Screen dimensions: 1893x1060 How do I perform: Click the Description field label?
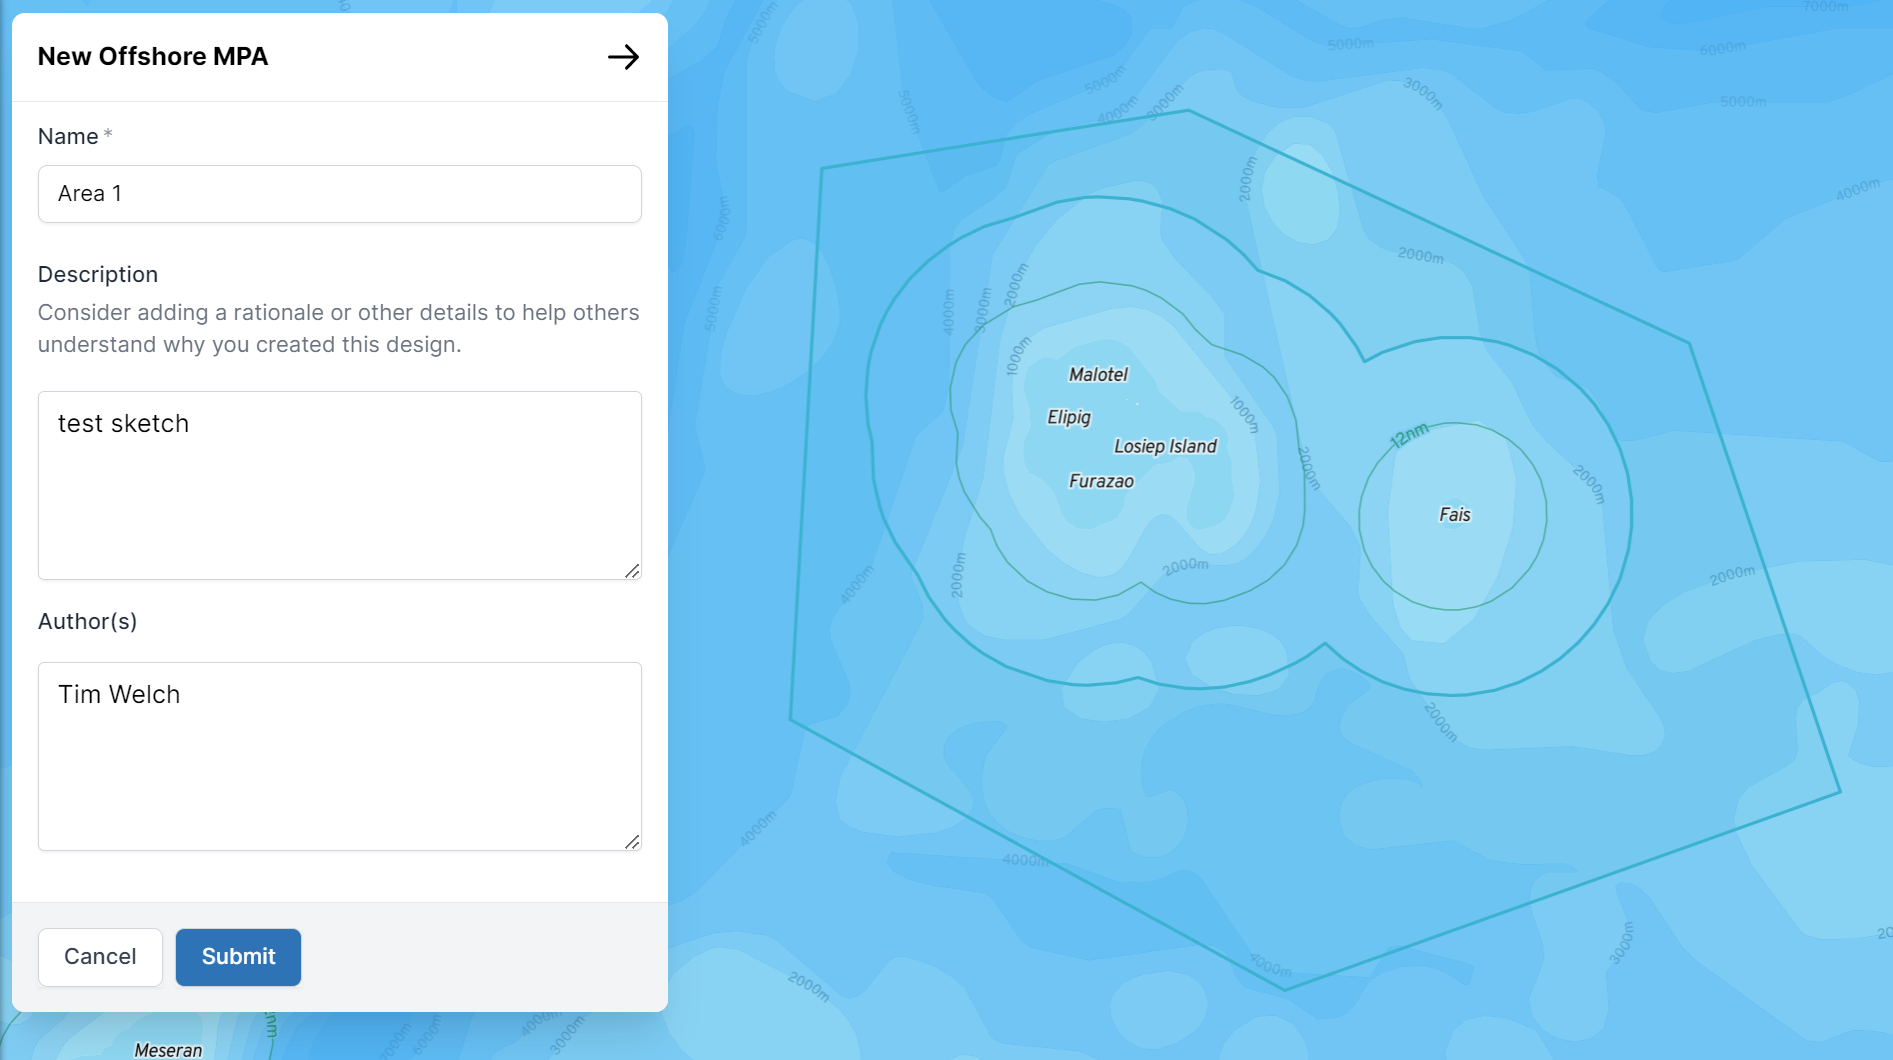point(98,274)
